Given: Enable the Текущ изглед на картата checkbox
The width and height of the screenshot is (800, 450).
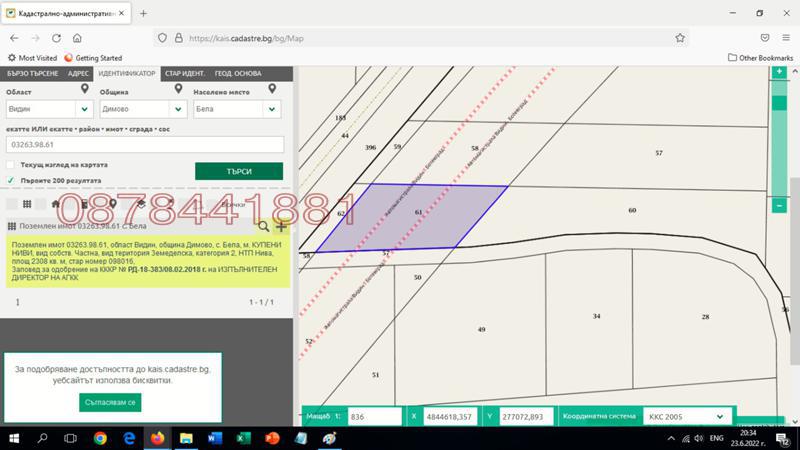Looking at the screenshot, I should (x=10, y=165).
